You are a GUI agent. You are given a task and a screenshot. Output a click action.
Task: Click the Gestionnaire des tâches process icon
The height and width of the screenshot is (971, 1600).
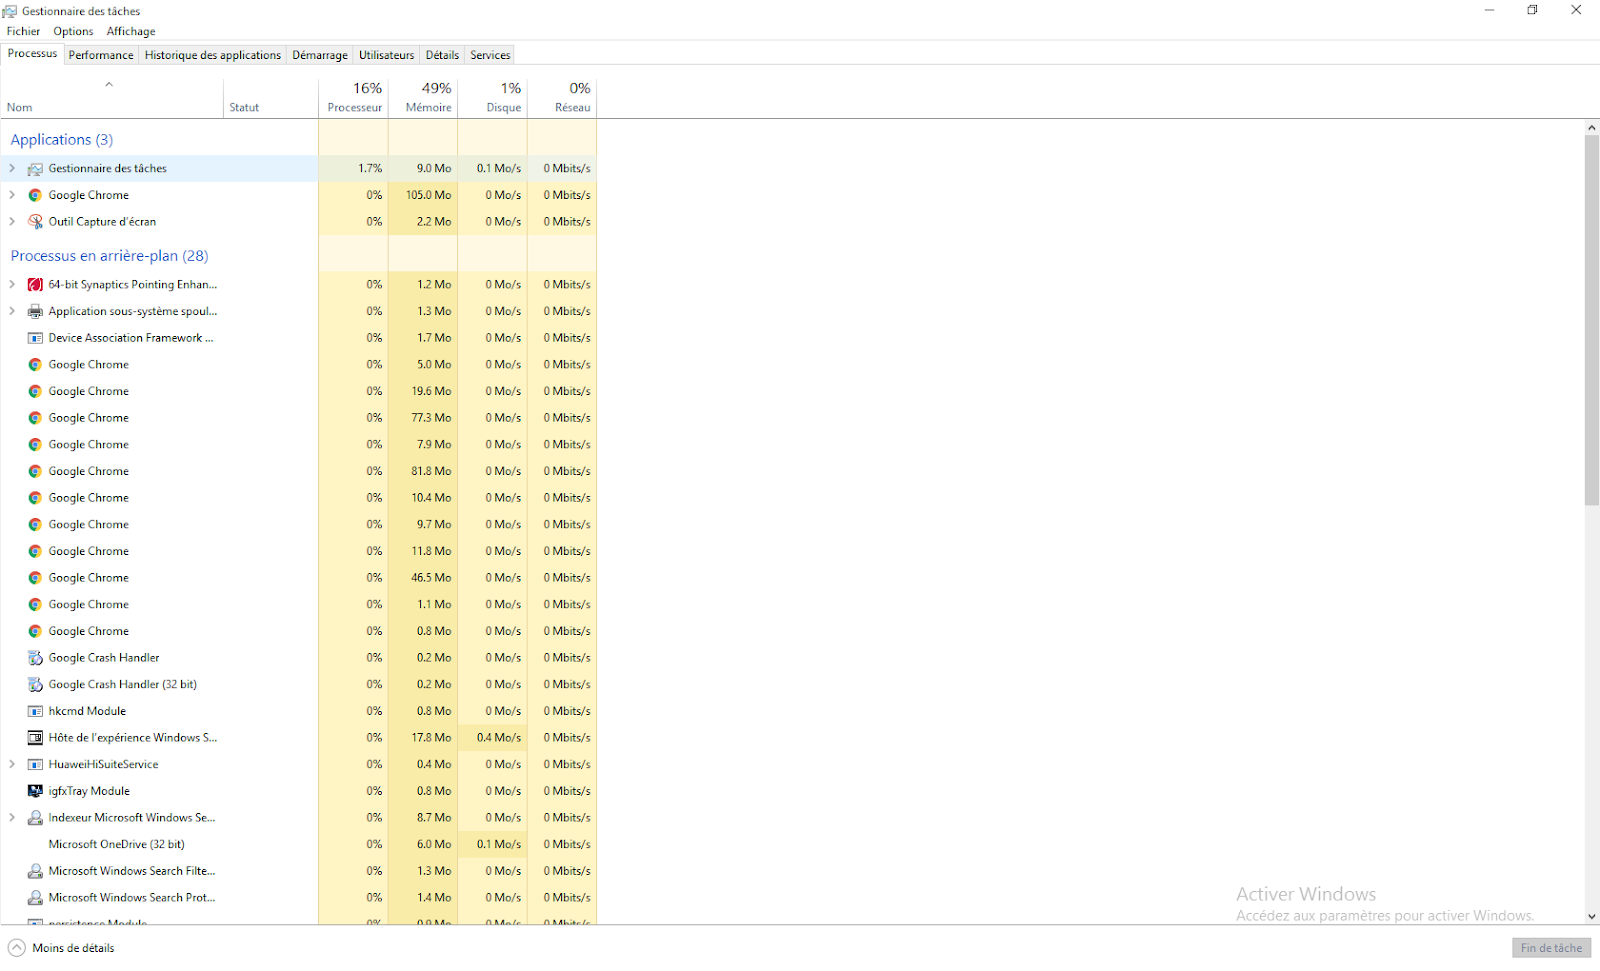pyautogui.click(x=35, y=169)
